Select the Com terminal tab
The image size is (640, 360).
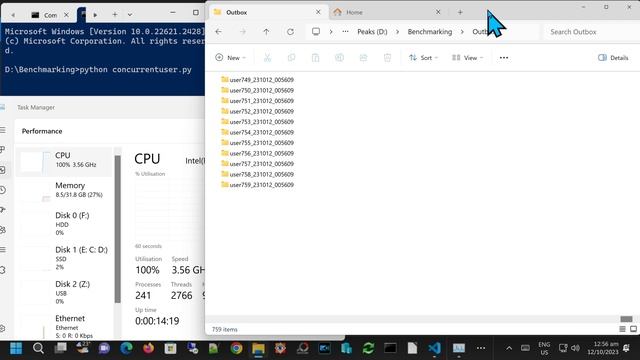click(x=50, y=15)
